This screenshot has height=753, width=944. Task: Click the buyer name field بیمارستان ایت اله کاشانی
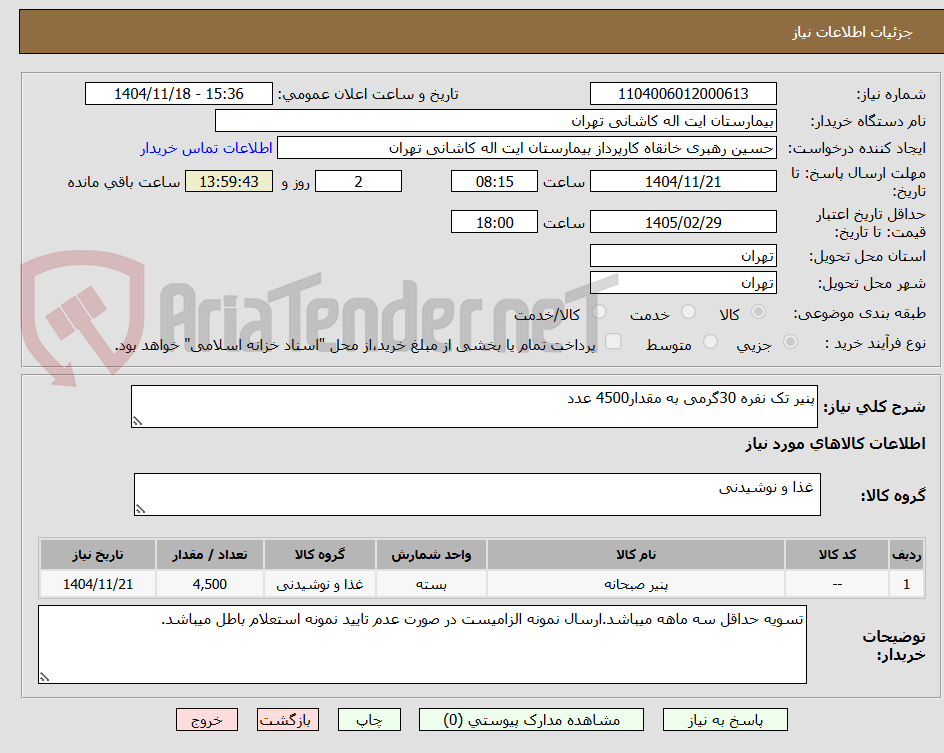[x=495, y=121]
